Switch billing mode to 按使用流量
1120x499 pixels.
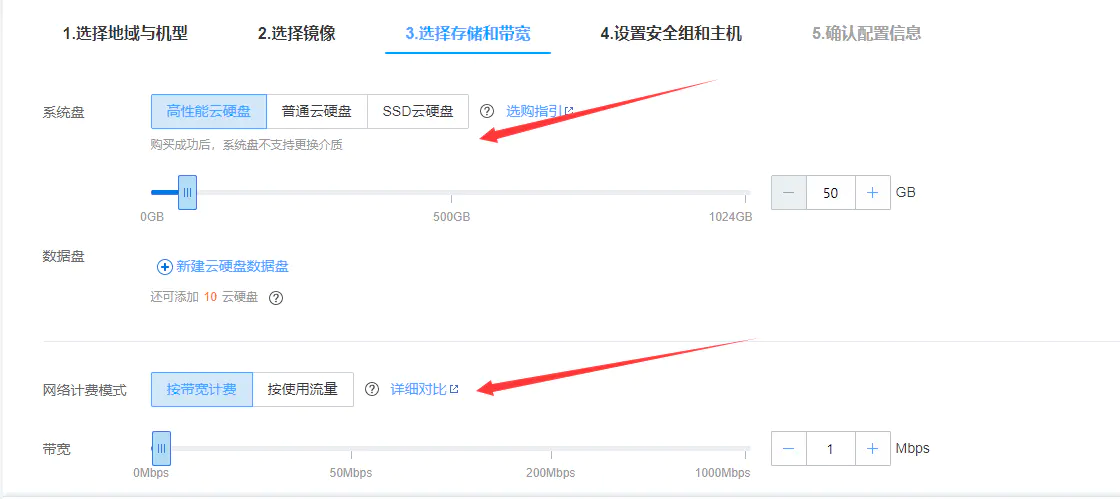click(303, 389)
